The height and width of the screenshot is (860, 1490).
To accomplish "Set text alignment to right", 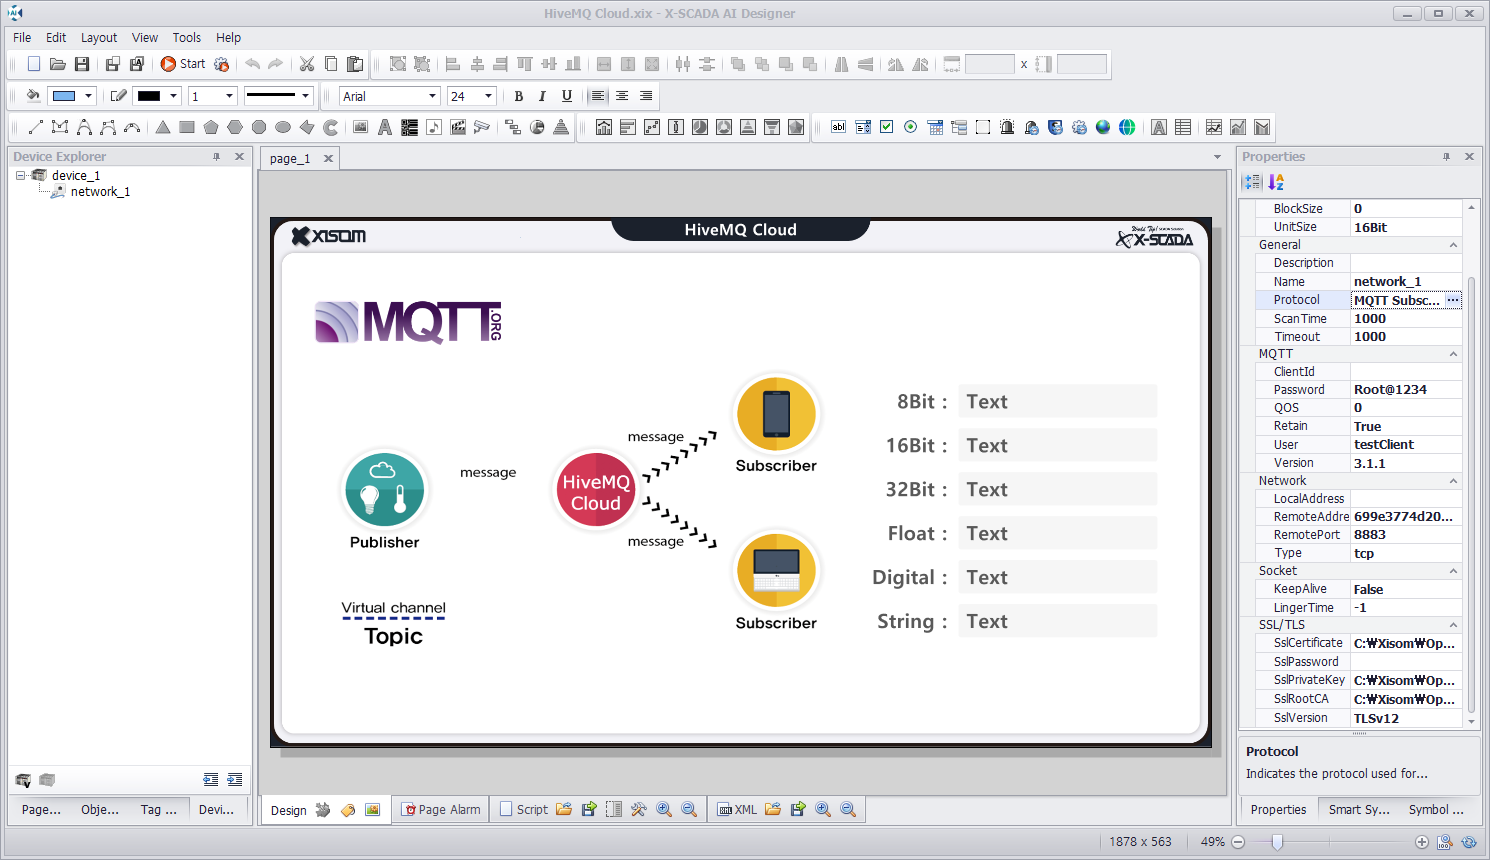I will click(x=646, y=96).
